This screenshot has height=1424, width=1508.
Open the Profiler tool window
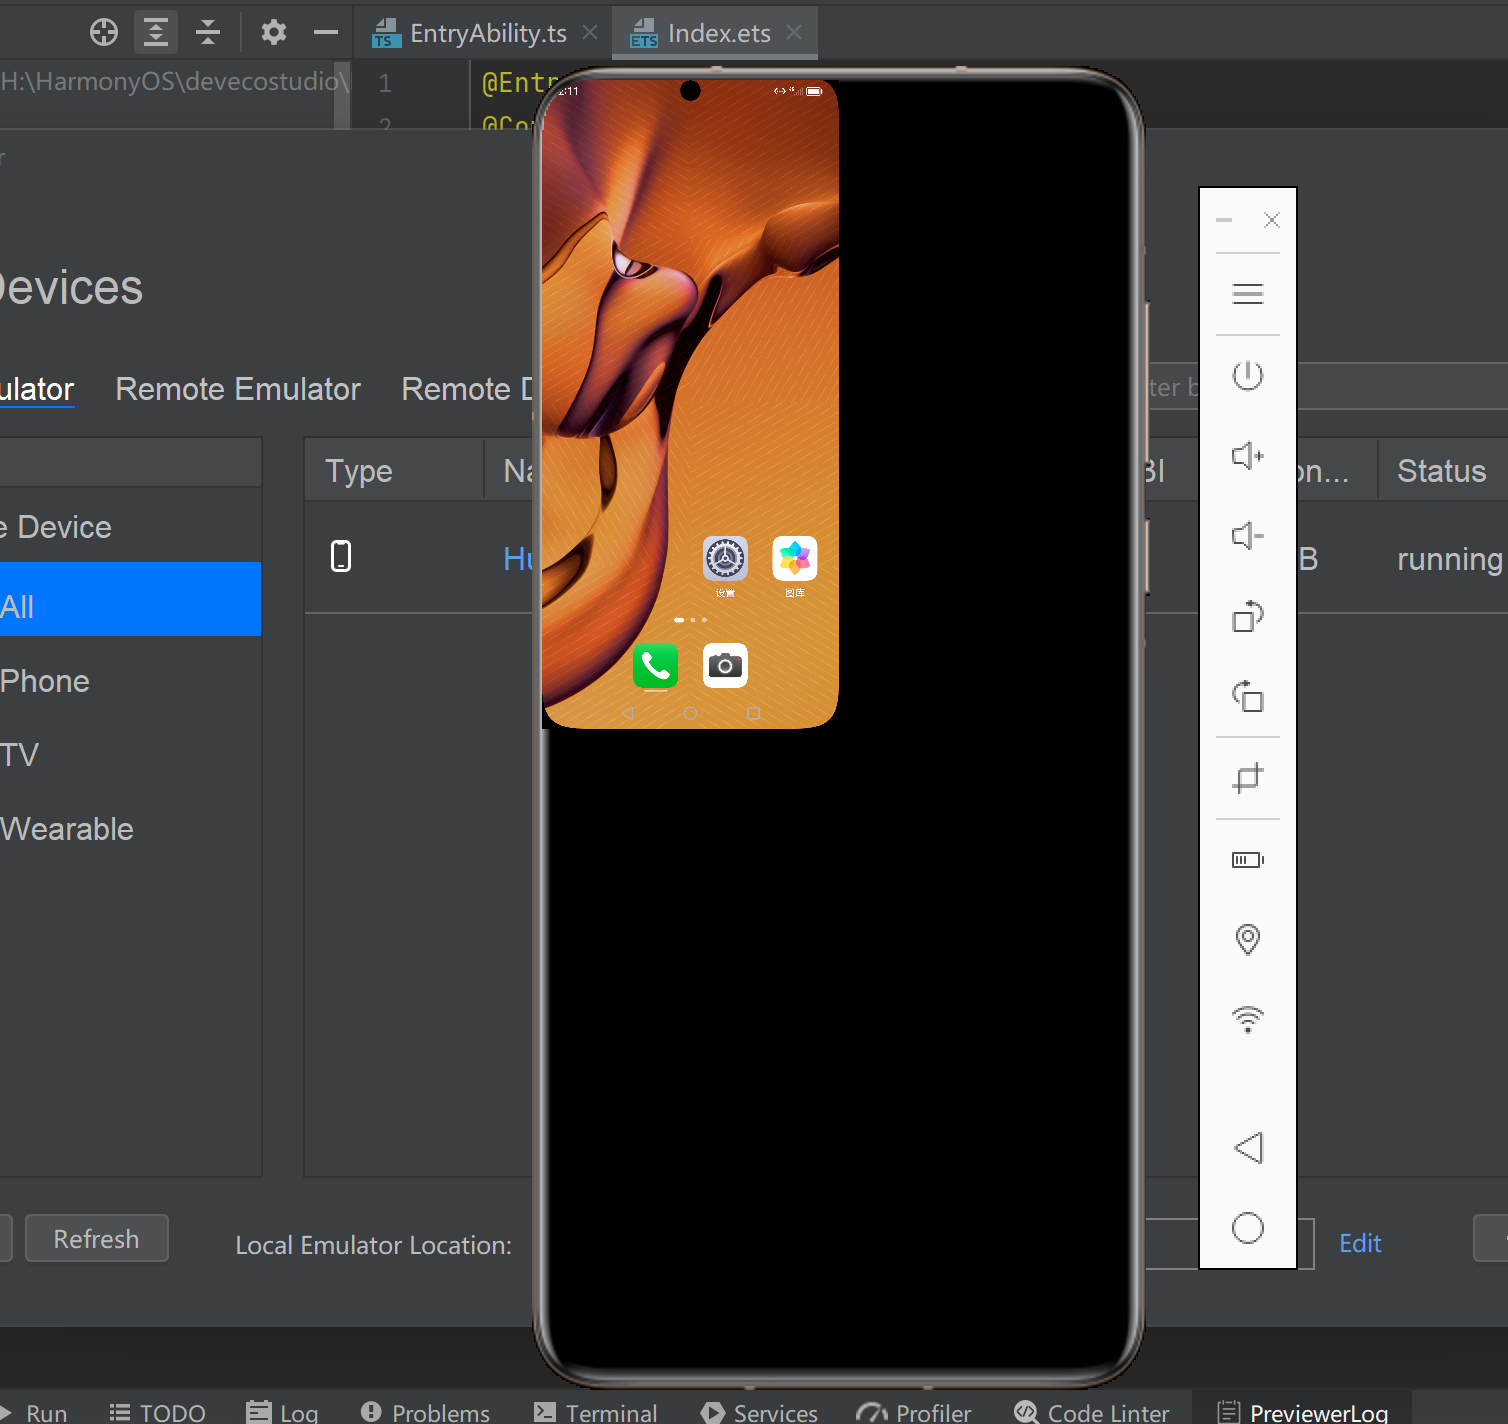pos(914,1412)
